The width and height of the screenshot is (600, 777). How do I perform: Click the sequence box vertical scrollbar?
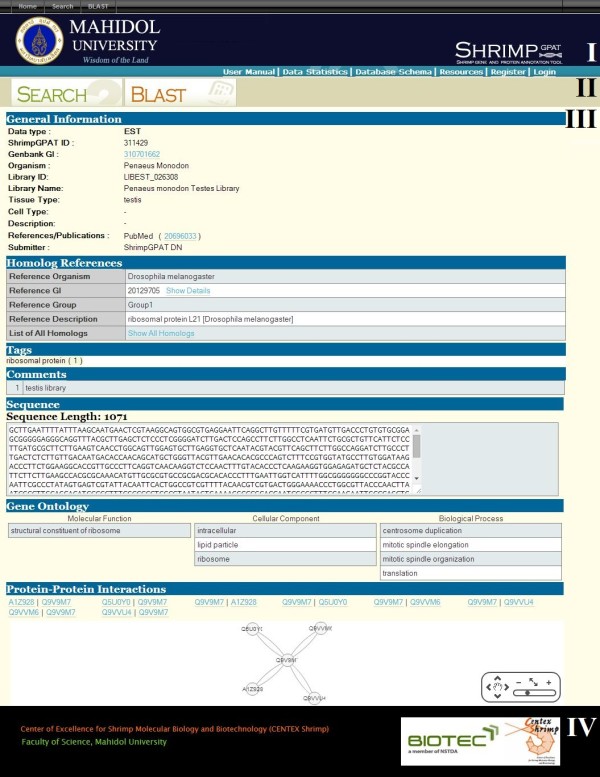pyautogui.click(x=416, y=458)
